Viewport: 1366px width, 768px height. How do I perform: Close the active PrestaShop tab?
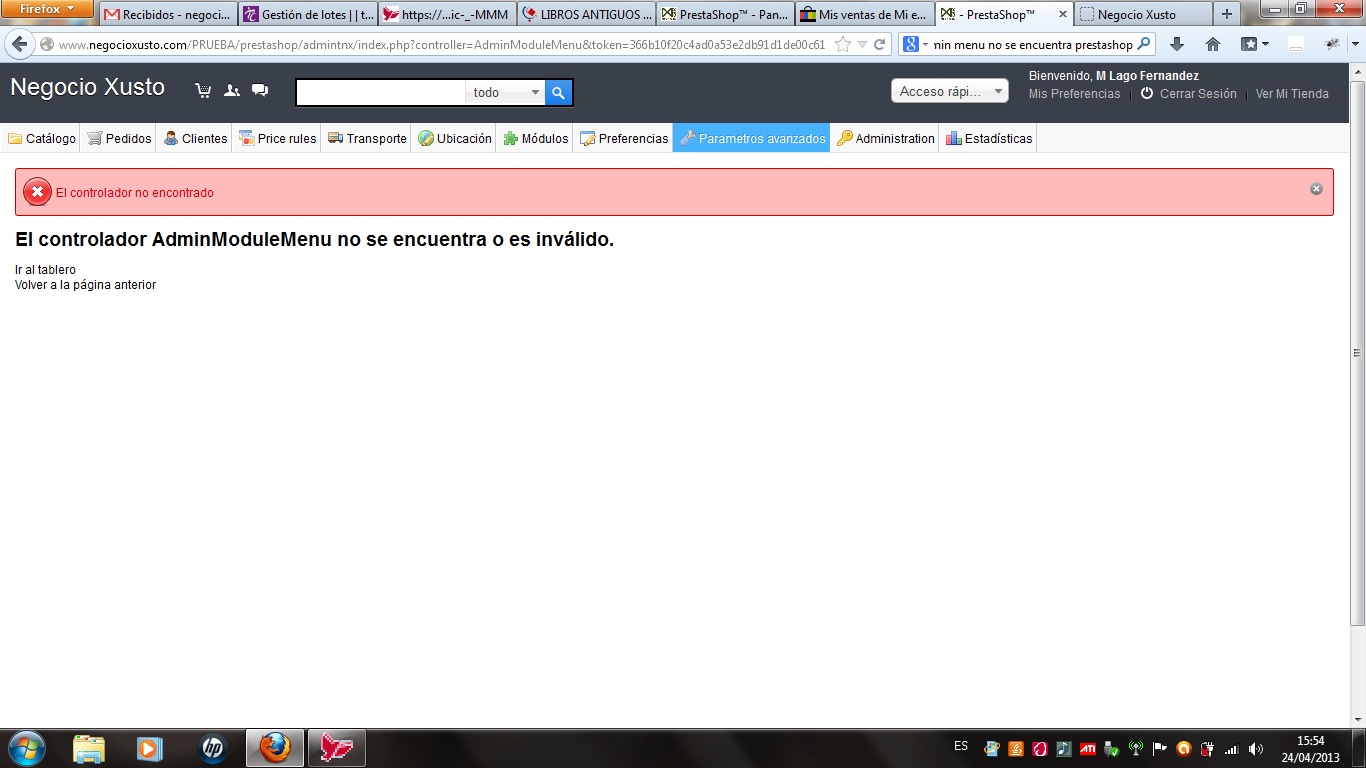click(x=1063, y=15)
